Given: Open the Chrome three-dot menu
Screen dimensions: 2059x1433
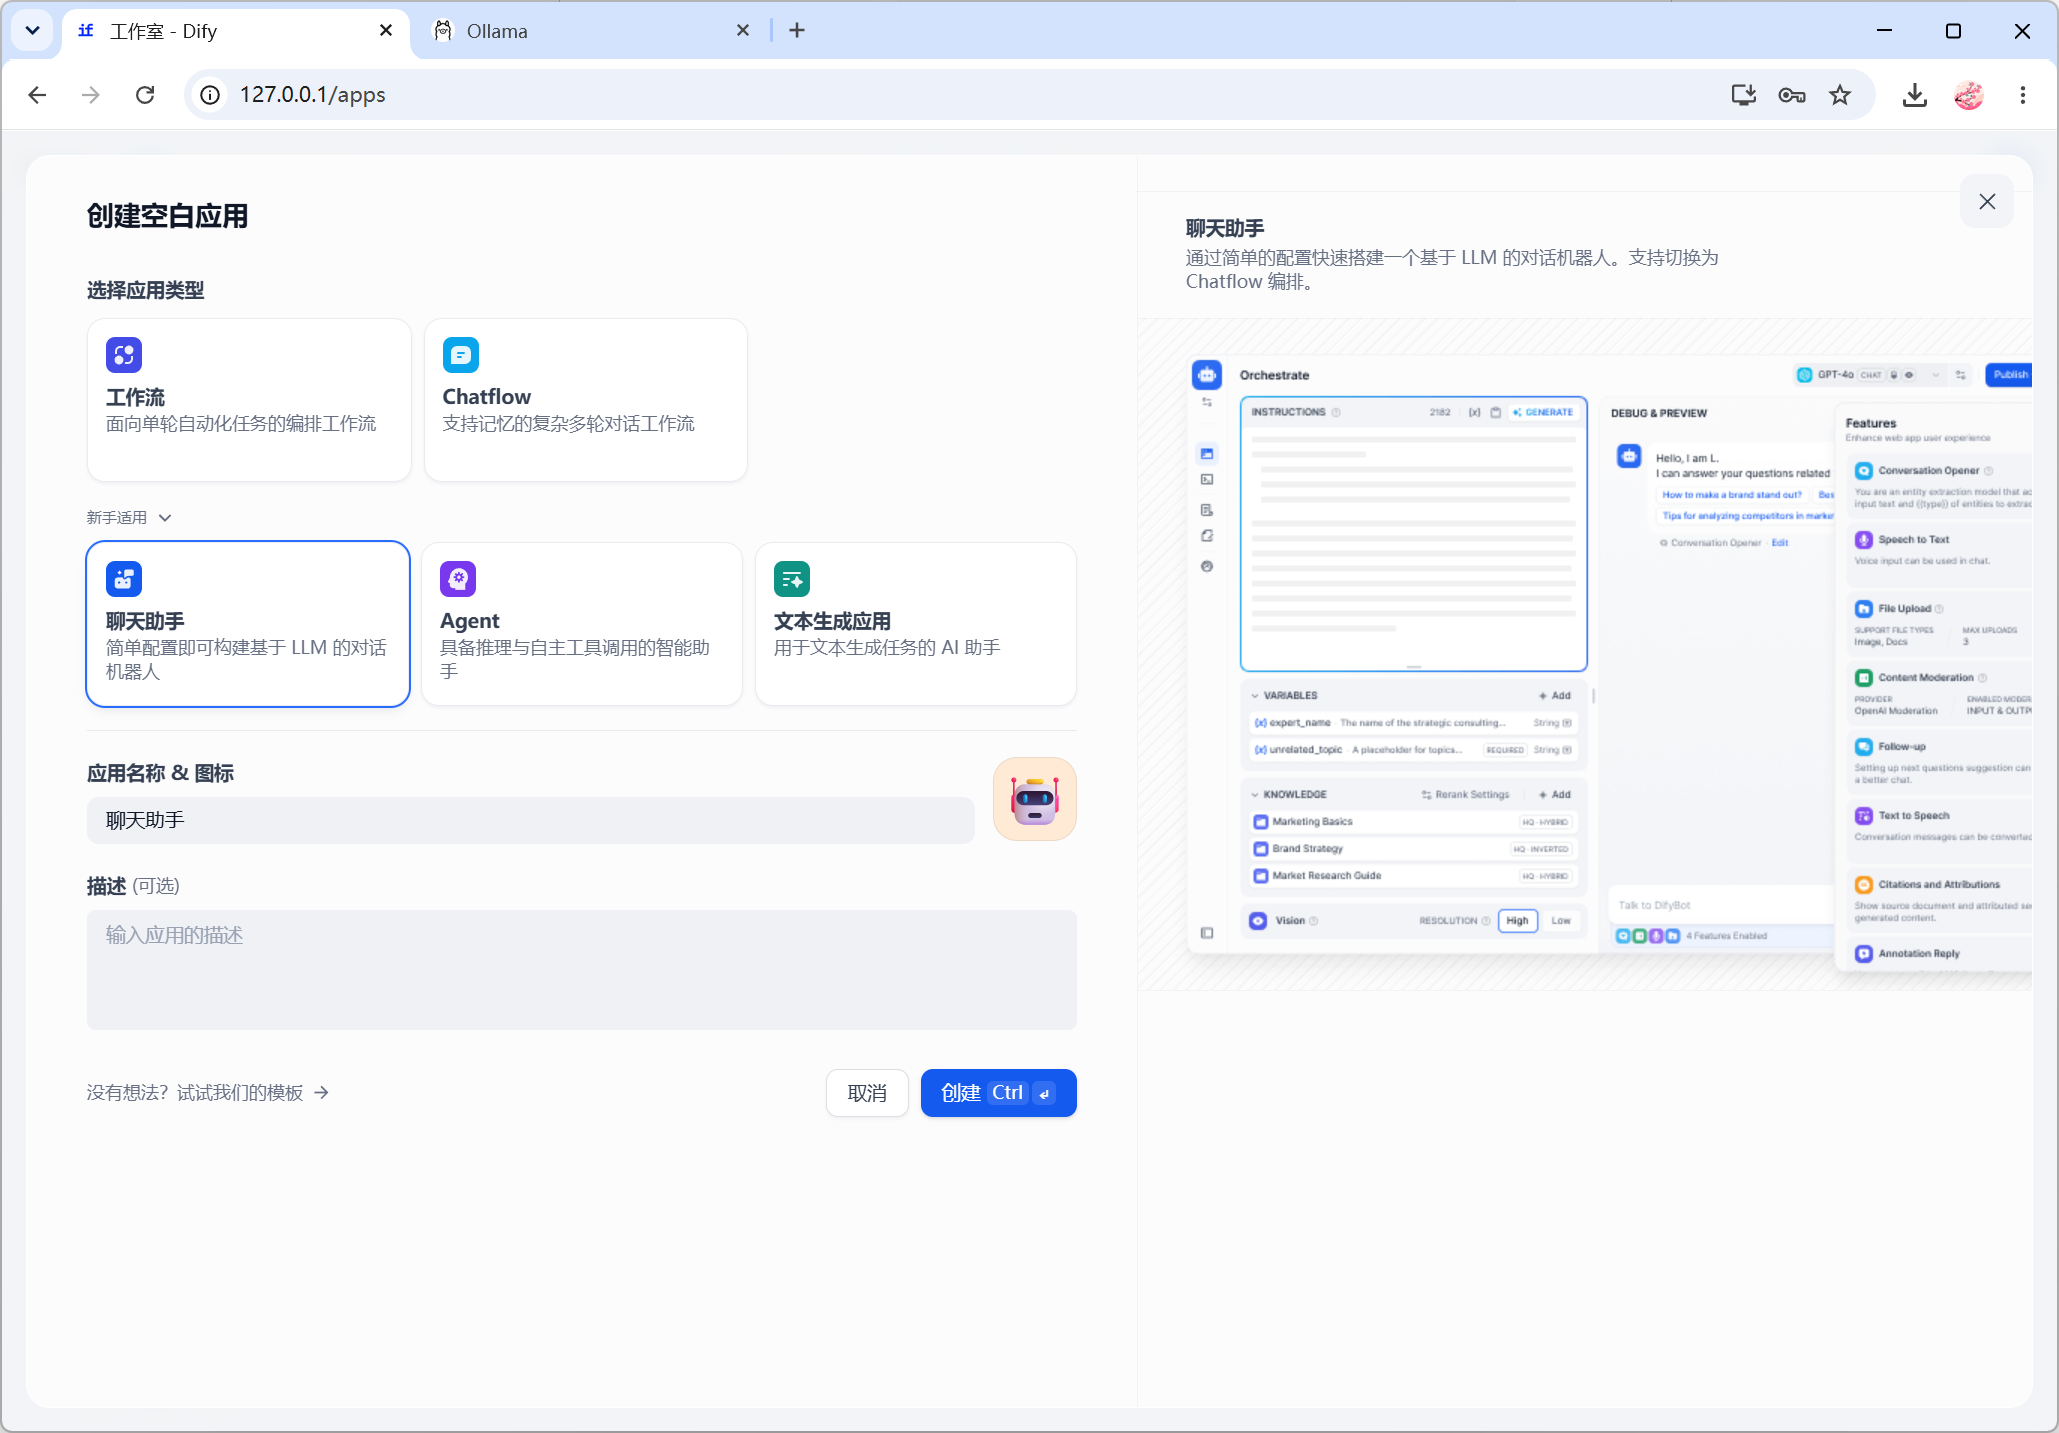Looking at the screenshot, I should click(x=2023, y=95).
